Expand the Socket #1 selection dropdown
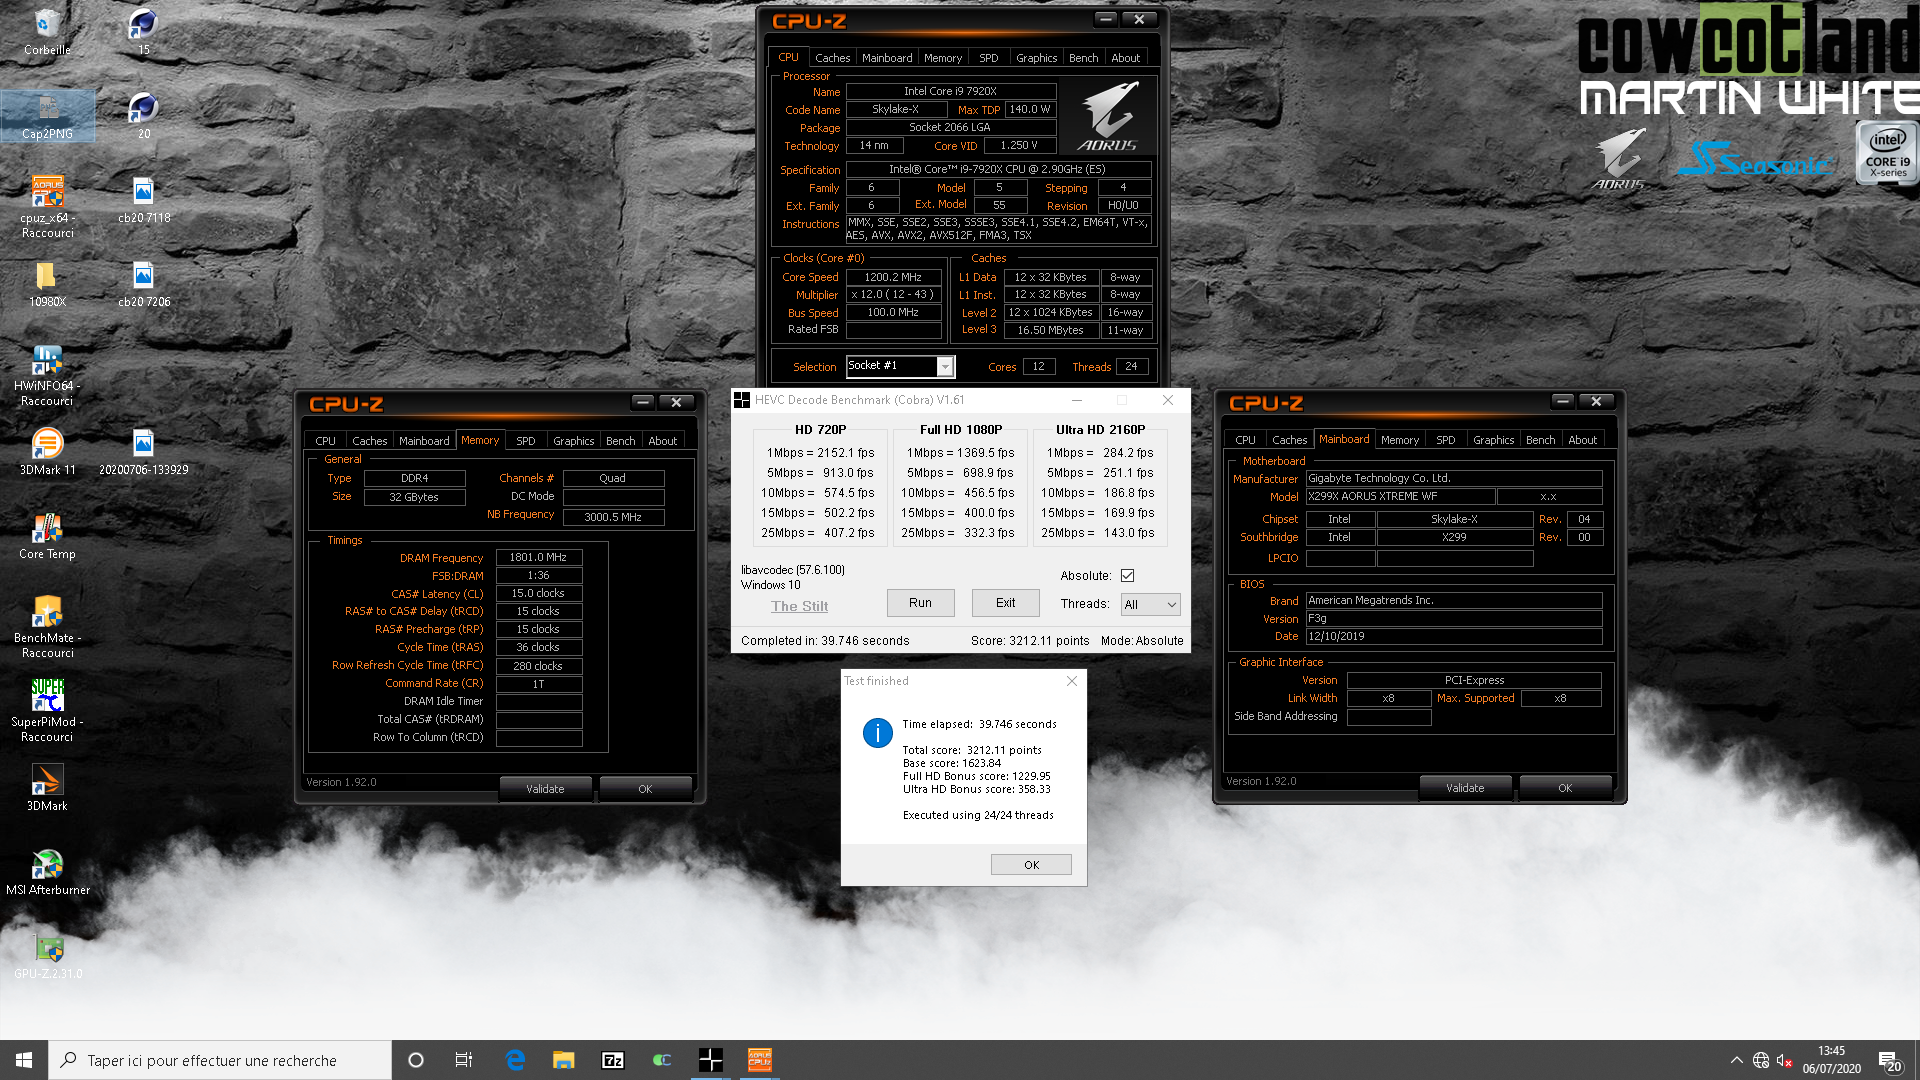The width and height of the screenshot is (1920, 1080). pyautogui.click(x=944, y=367)
